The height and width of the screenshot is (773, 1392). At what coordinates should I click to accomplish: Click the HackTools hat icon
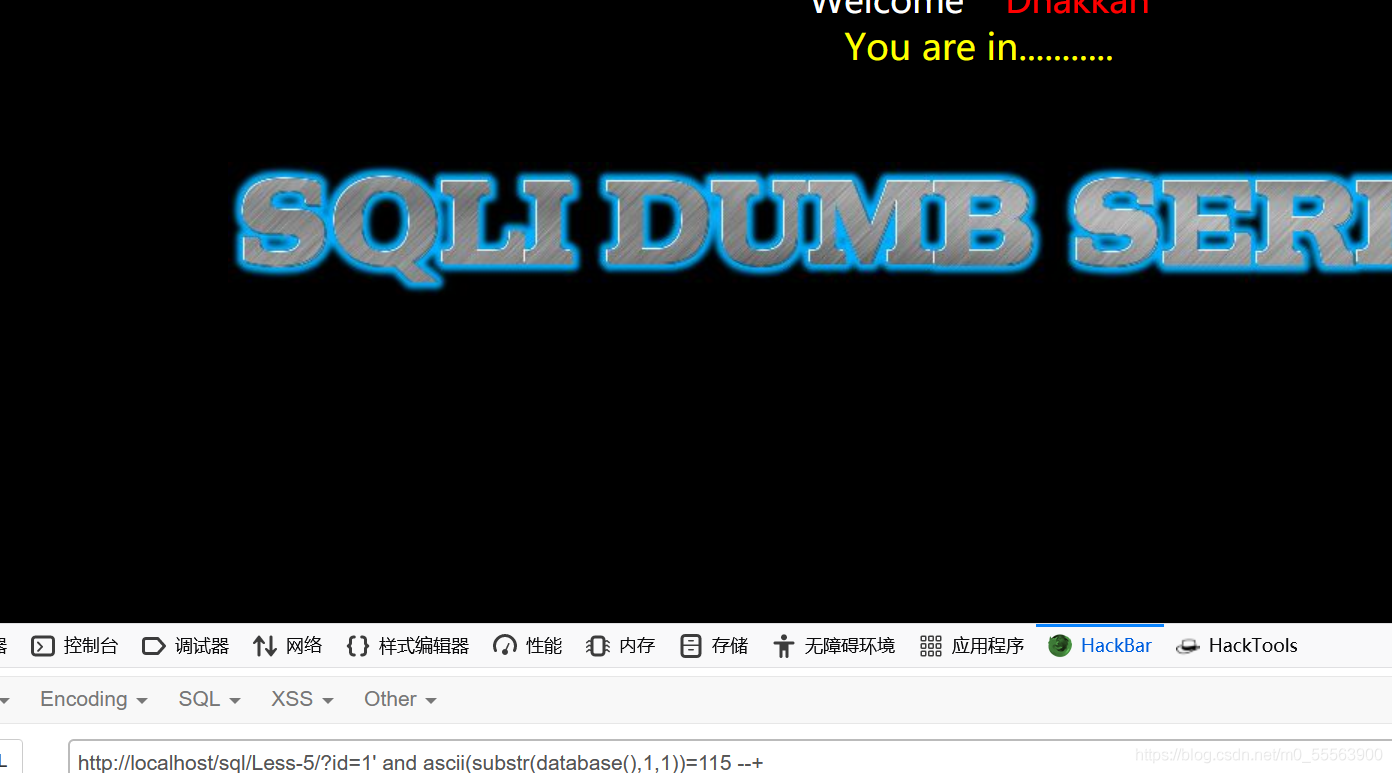[1188, 646]
